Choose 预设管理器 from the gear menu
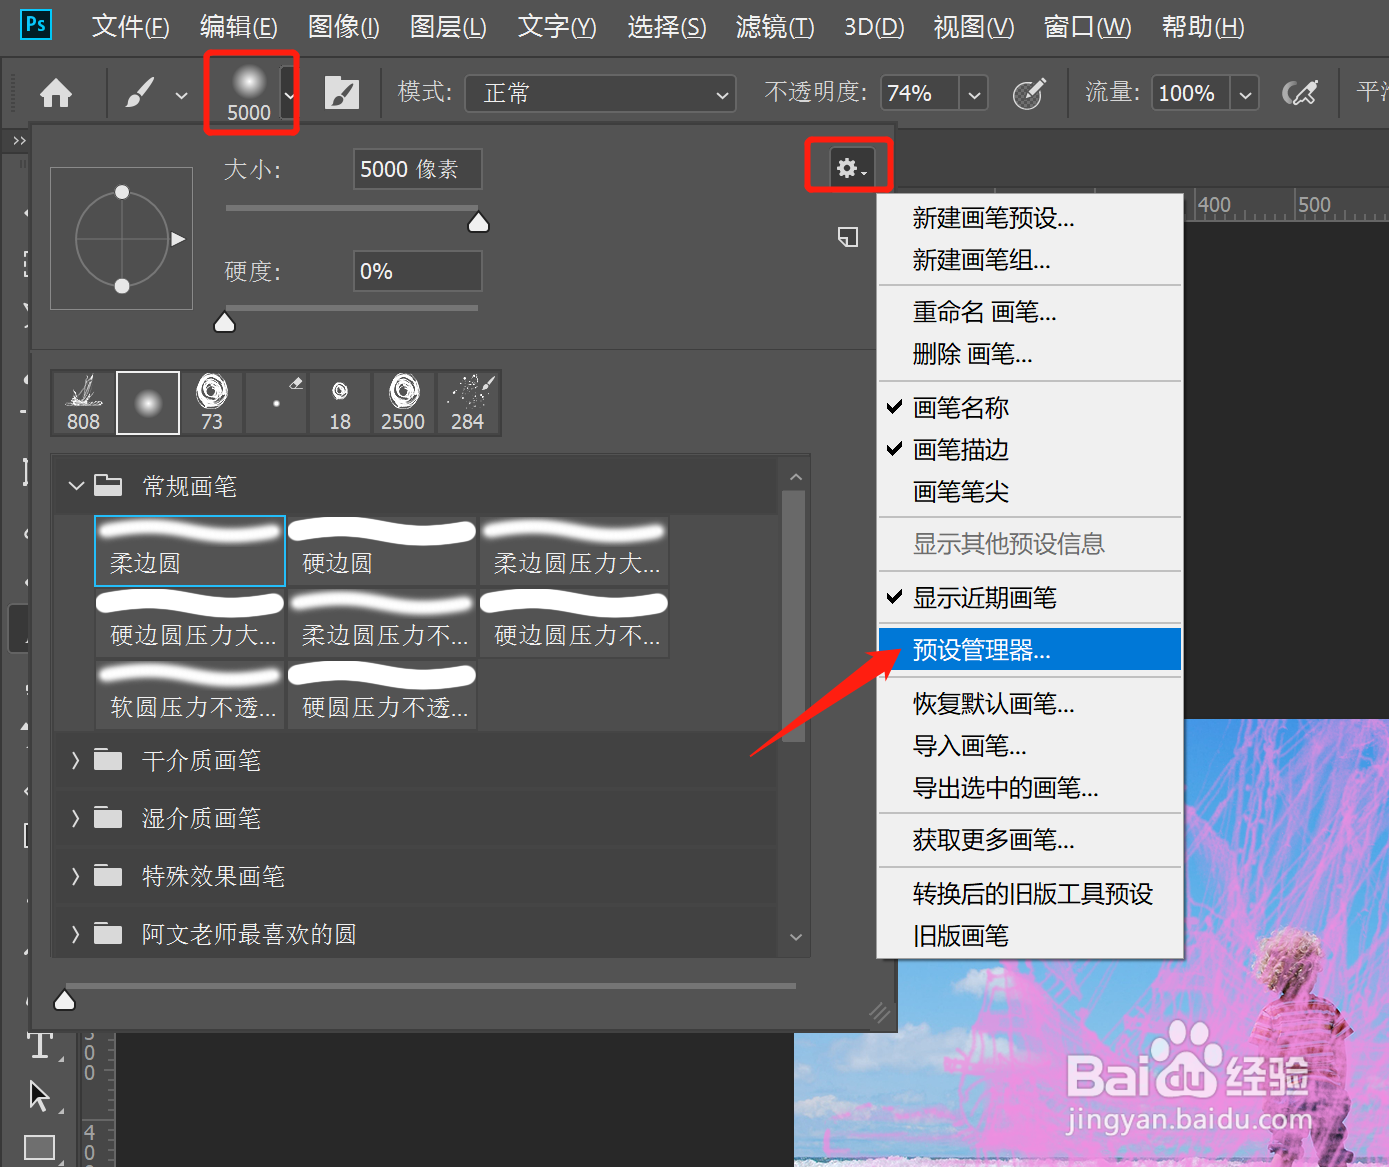 coord(981,650)
